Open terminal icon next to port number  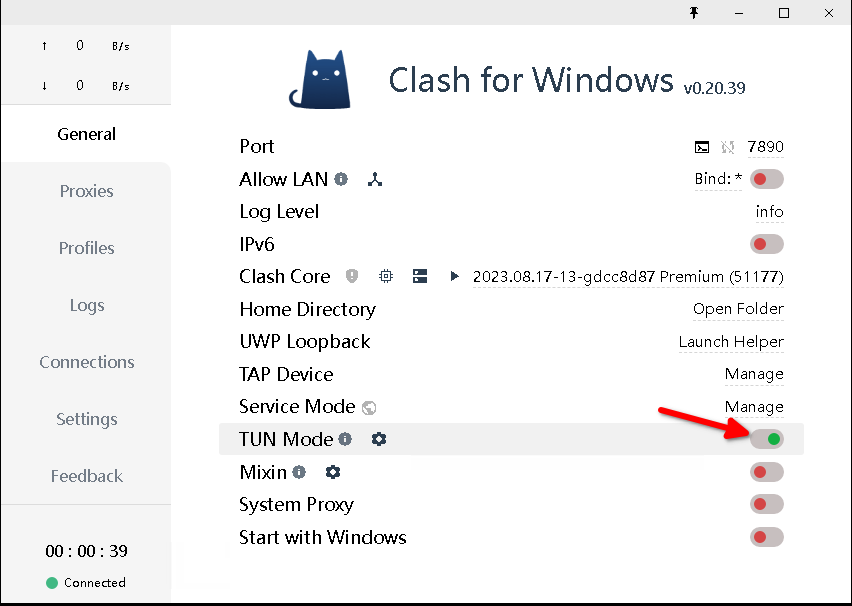coord(702,147)
